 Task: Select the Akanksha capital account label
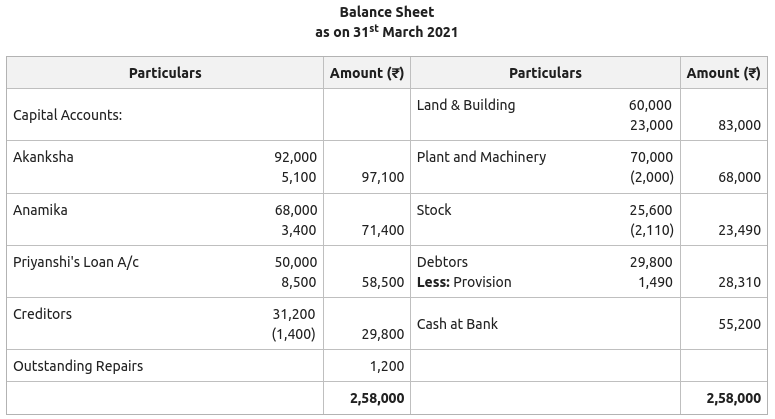coord(43,157)
